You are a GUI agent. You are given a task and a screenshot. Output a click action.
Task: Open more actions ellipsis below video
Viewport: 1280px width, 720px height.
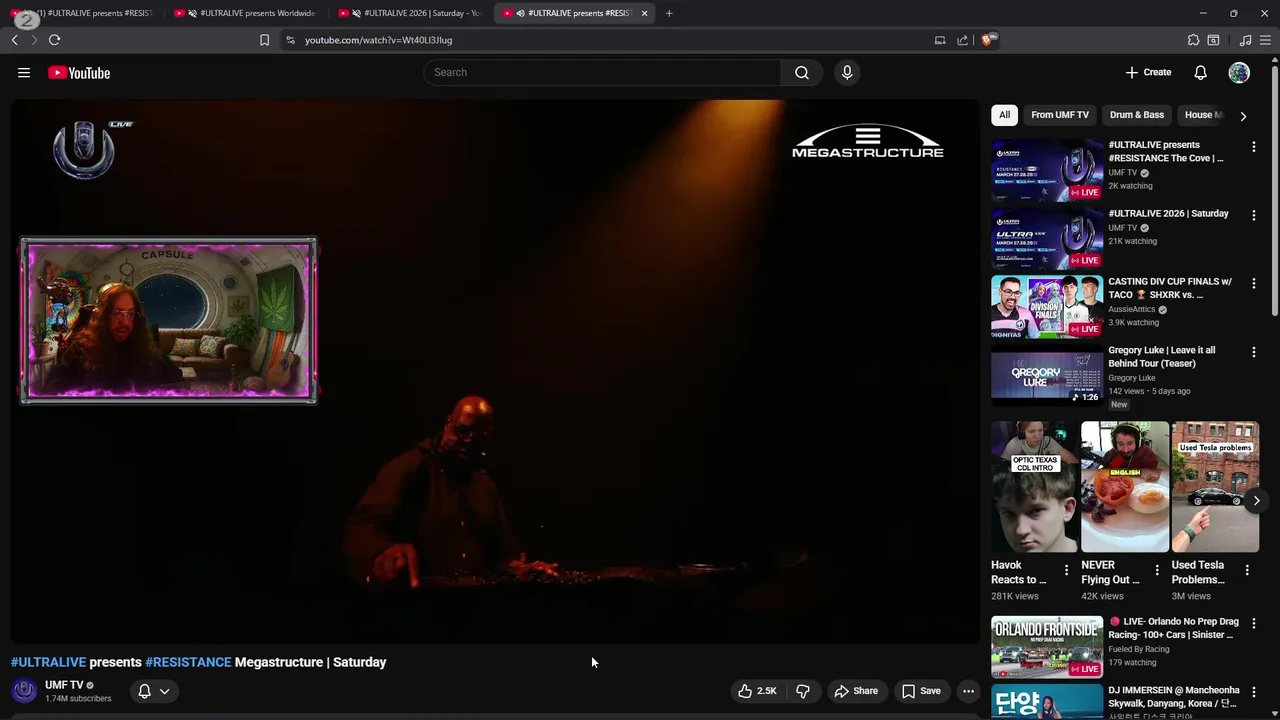[968, 691]
